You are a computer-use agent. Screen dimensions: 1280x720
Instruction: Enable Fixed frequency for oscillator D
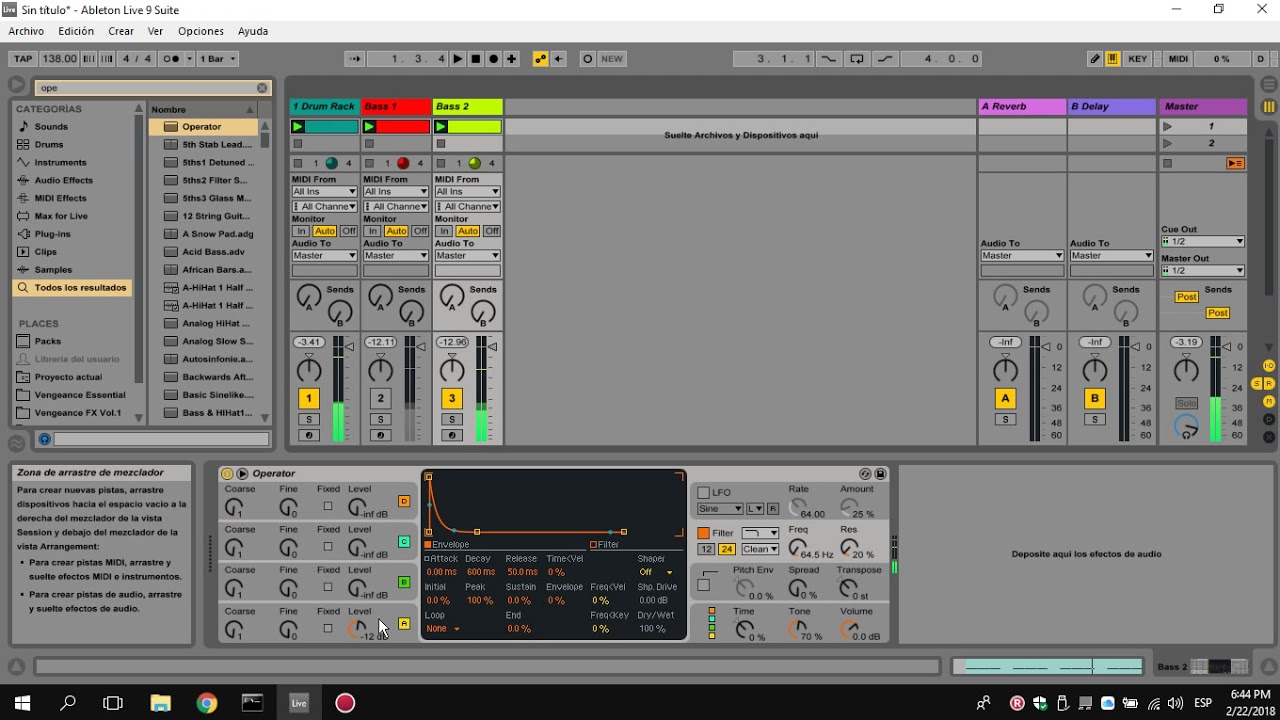328,506
